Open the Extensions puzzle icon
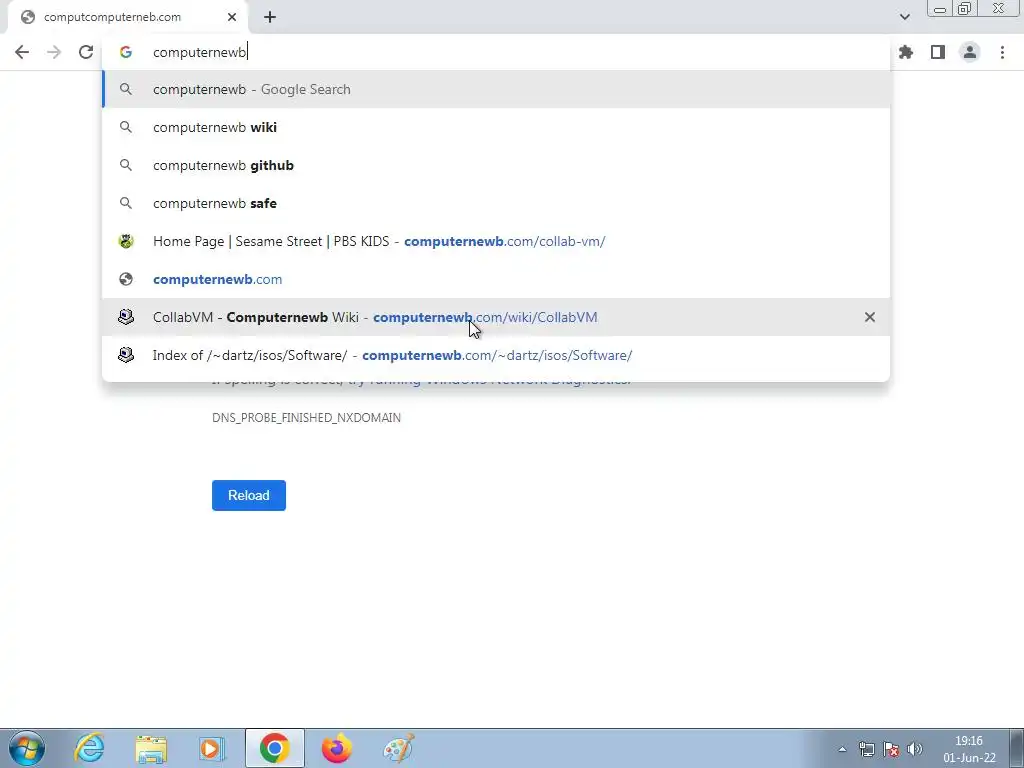The width and height of the screenshot is (1024, 768). (x=906, y=52)
